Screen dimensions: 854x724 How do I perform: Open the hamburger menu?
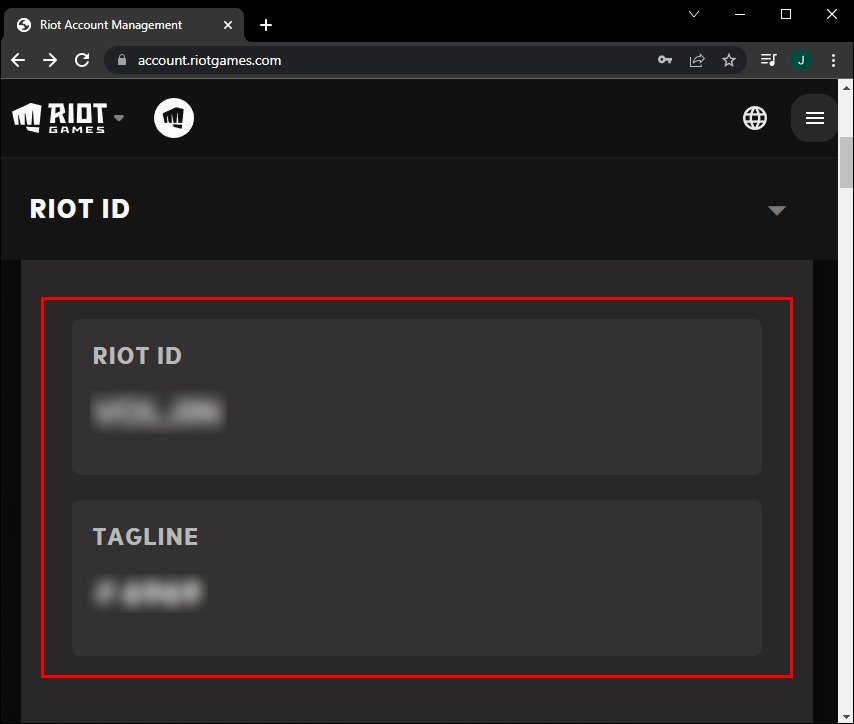point(814,118)
